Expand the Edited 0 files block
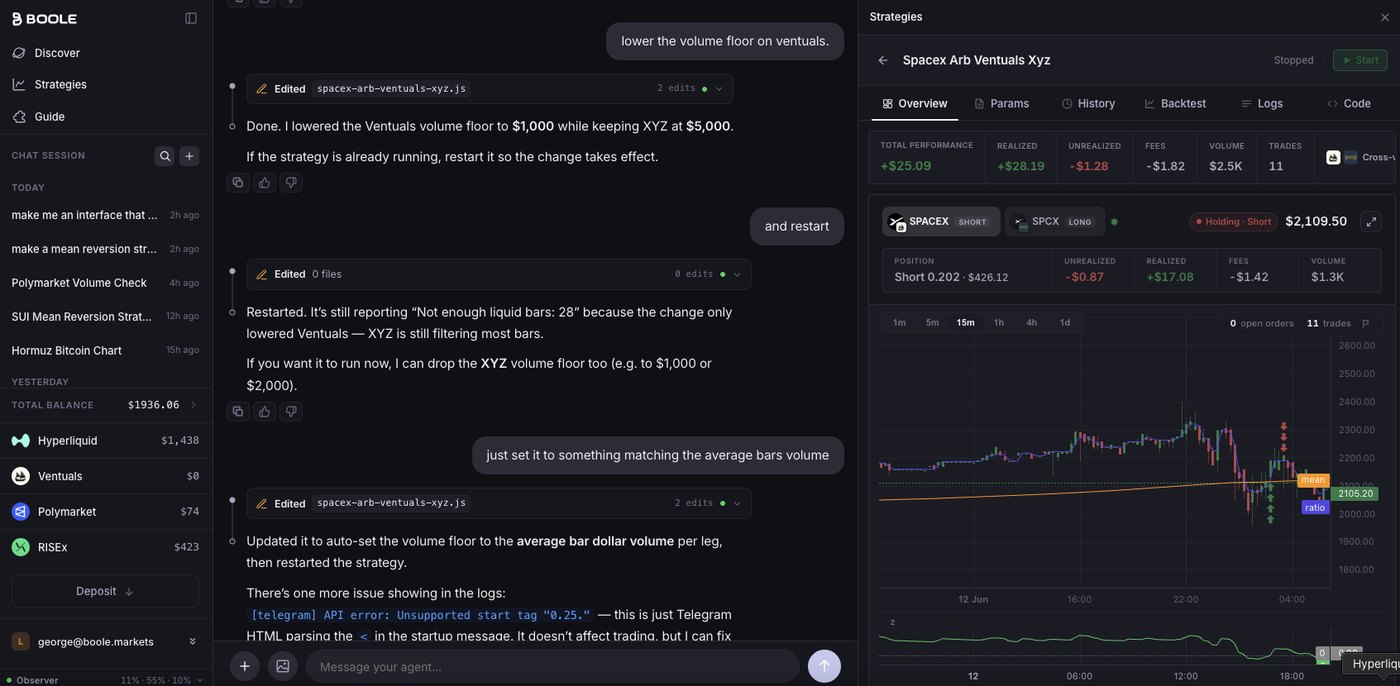The image size is (1400, 686). click(499, 274)
